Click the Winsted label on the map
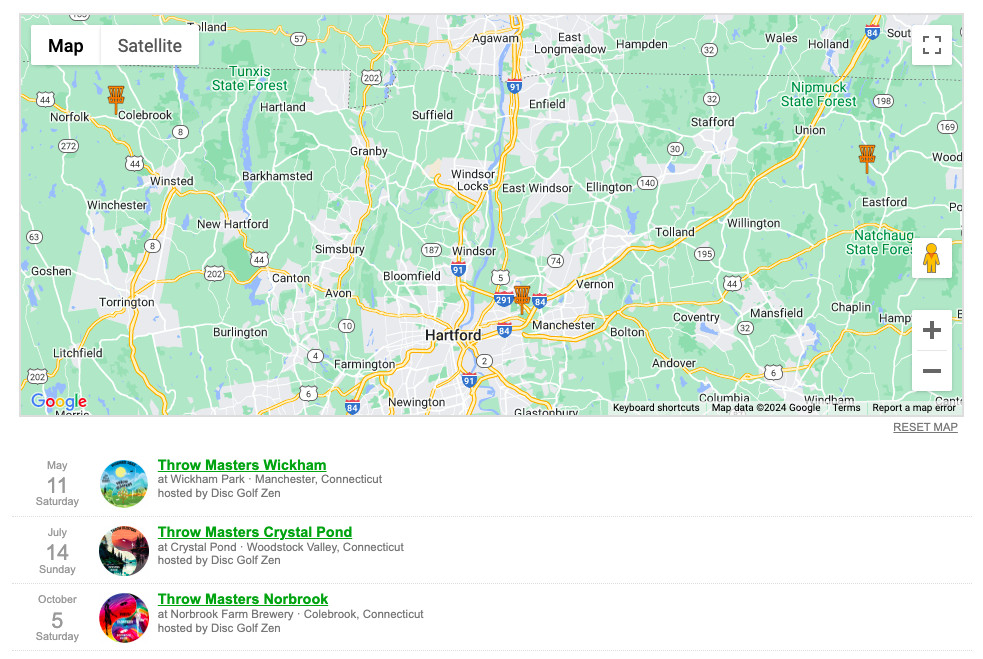 (x=172, y=181)
